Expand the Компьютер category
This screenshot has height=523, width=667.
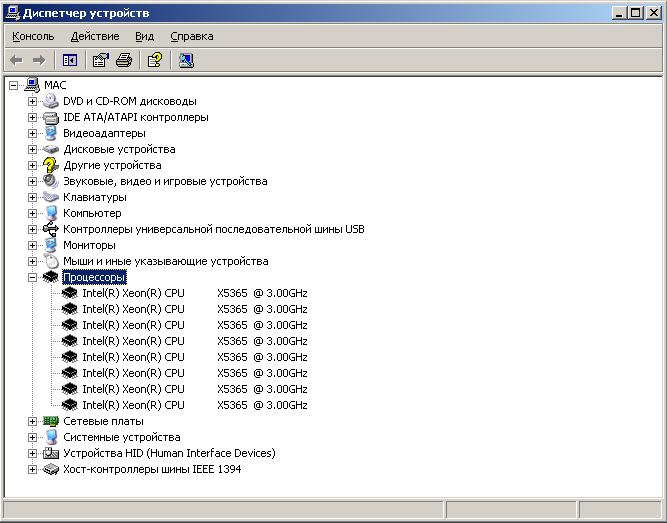32,213
